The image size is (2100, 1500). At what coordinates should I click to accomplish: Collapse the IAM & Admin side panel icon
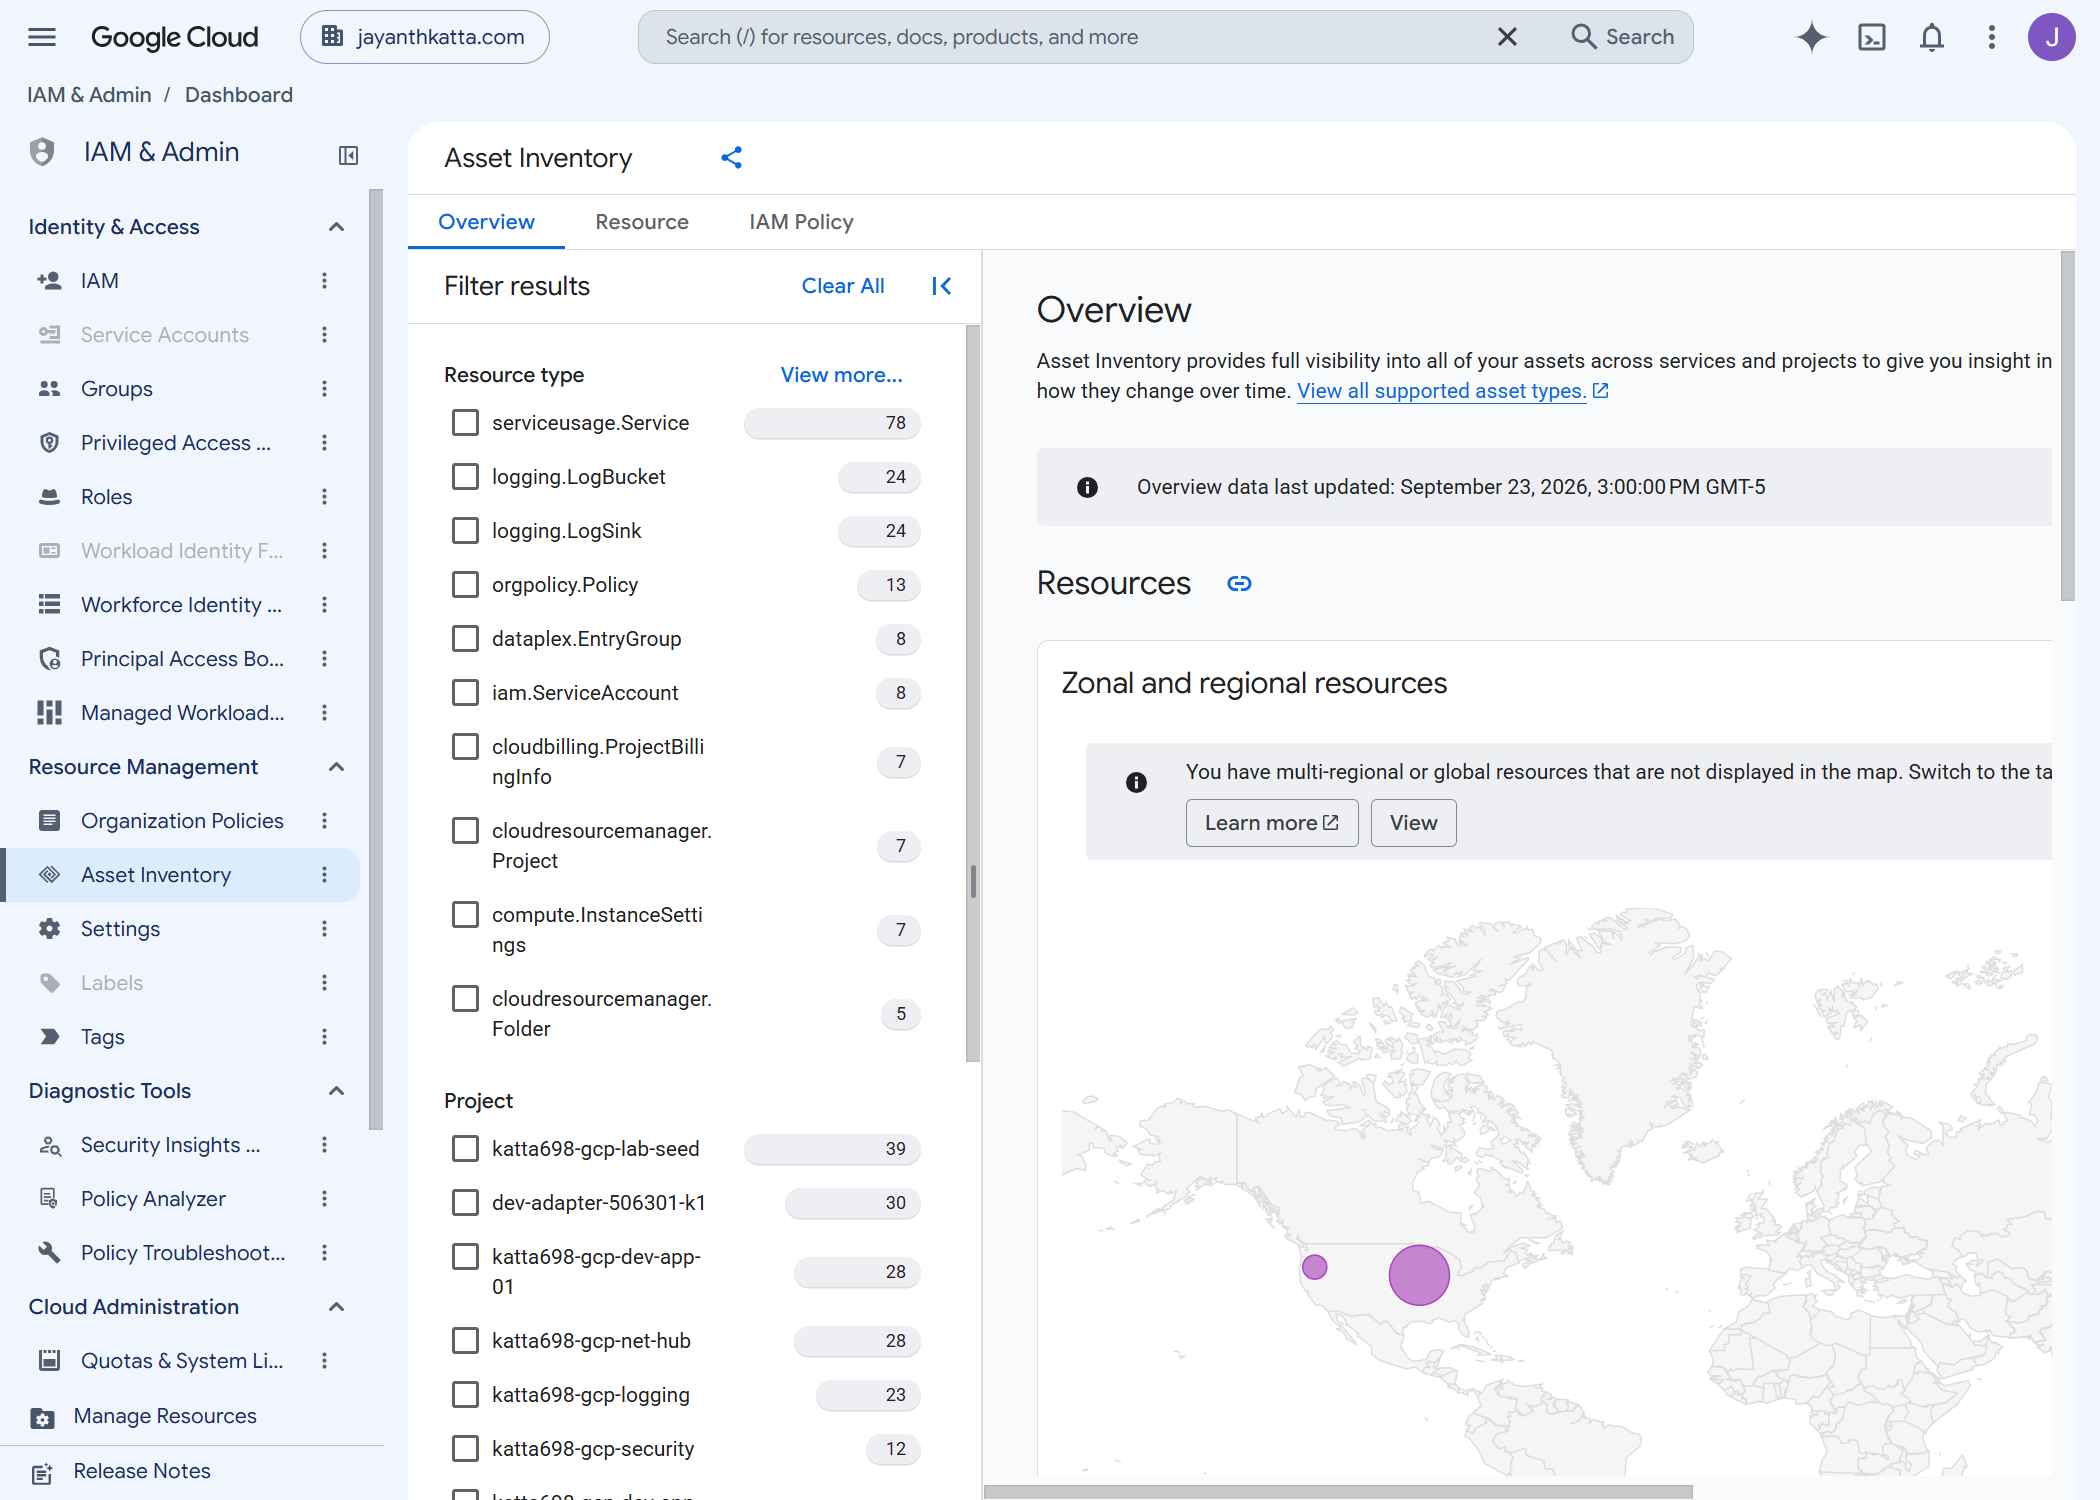coord(348,155)
